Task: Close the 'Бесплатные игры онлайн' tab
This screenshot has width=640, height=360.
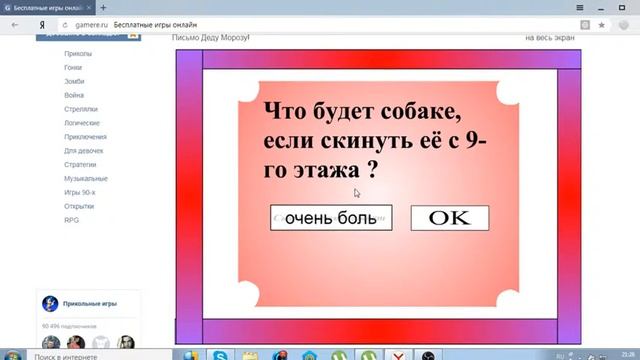Action: (x=89, y=8)
